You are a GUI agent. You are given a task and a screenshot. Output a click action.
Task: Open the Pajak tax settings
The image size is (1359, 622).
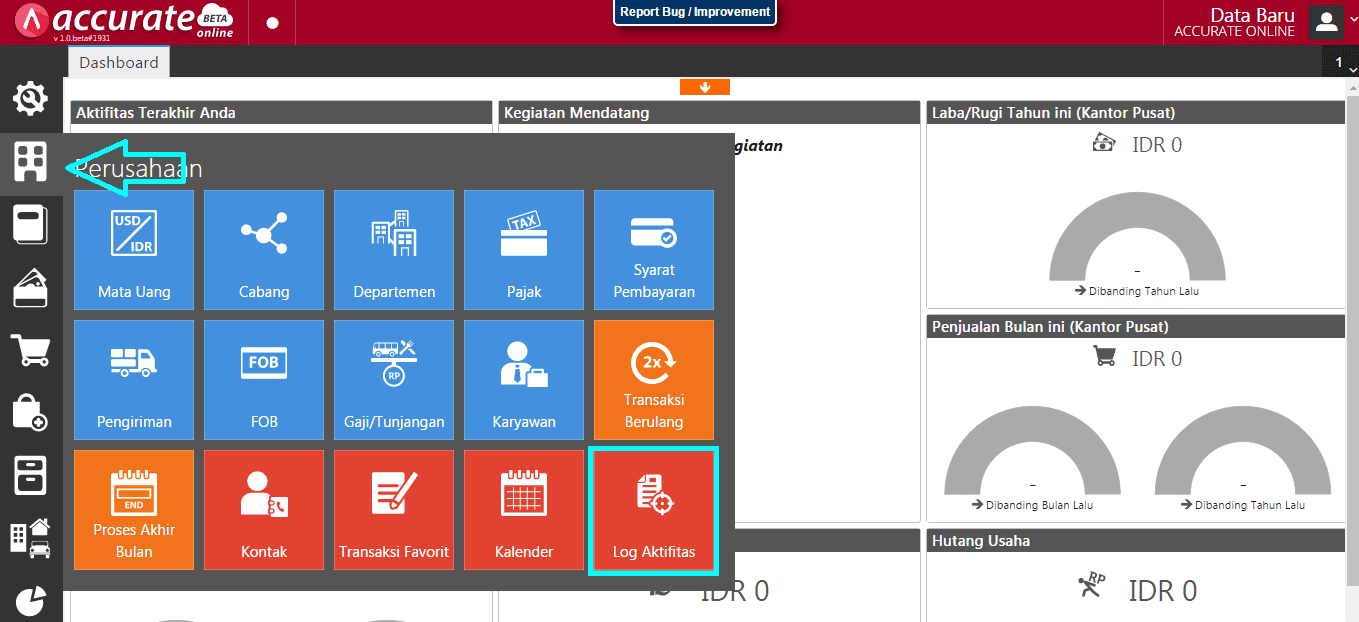pos(523,250)
